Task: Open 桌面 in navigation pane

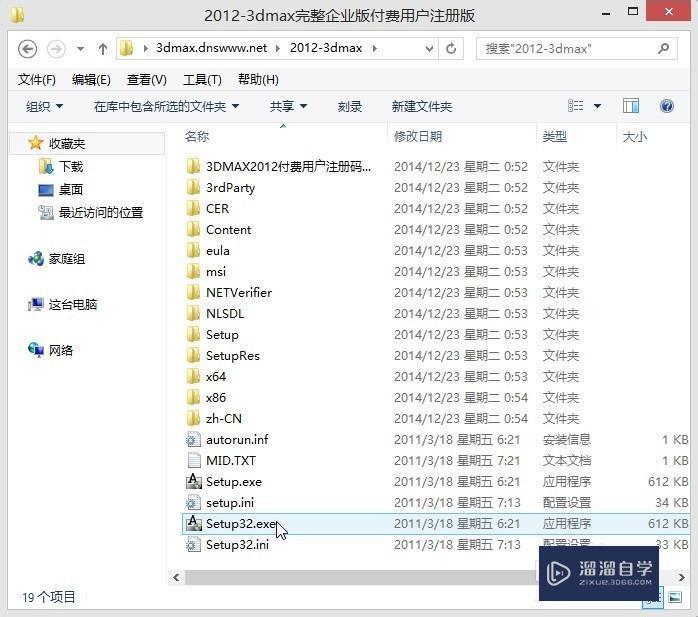Action: pyautogui.click(x=71, y=190)
